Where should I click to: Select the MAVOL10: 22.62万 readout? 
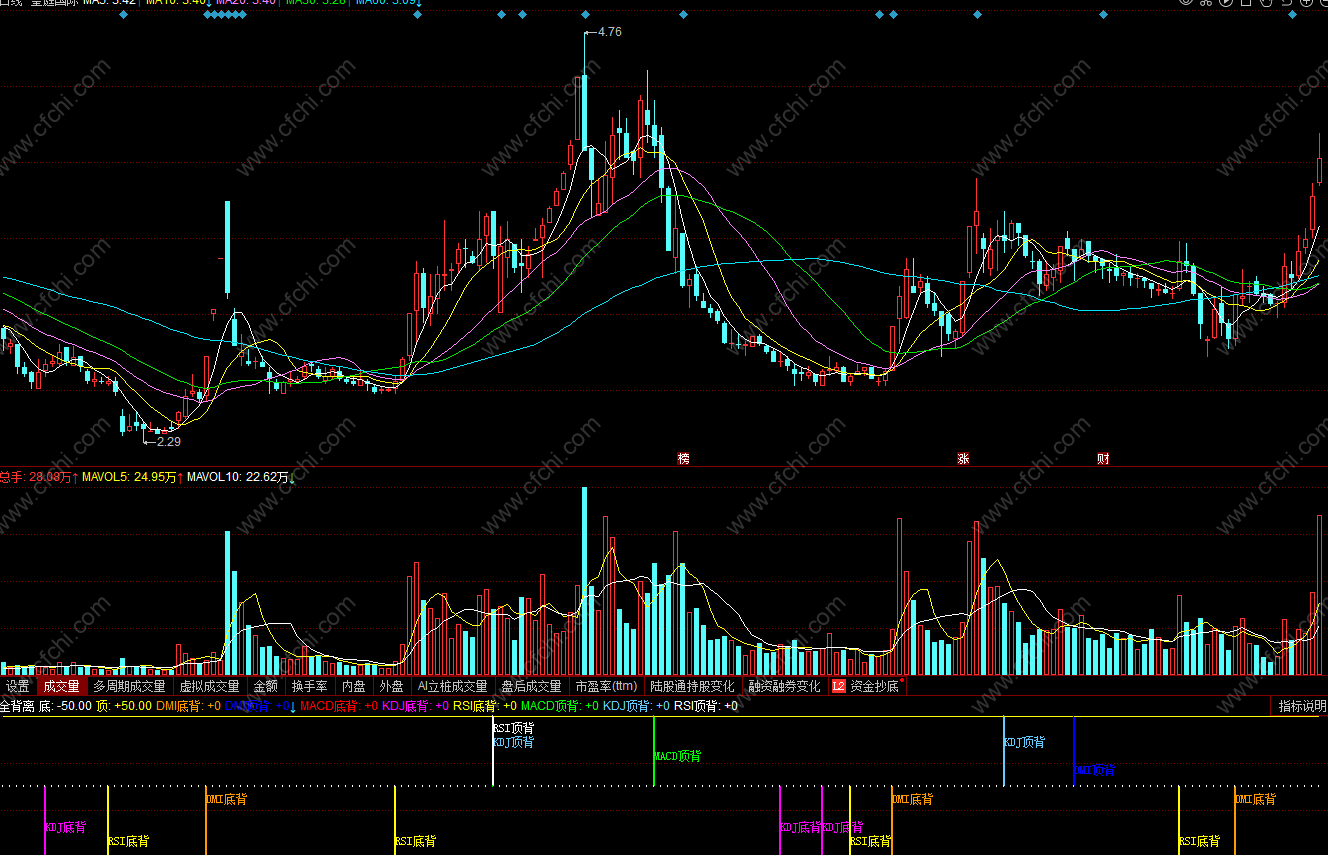point(240,477)
